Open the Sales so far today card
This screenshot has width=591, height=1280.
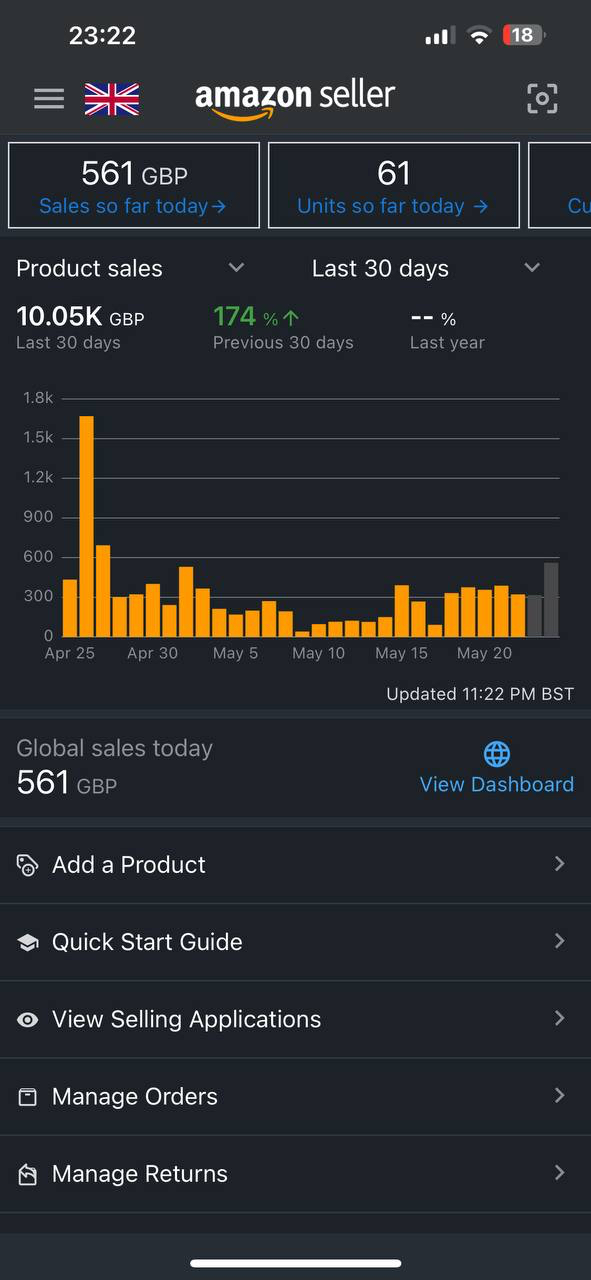(134, 185)
